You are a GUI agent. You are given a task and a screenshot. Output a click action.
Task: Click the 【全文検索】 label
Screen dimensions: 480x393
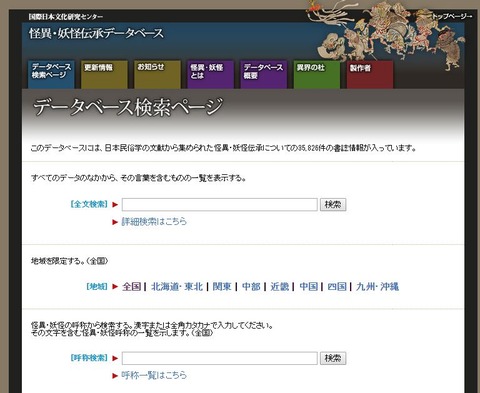click(89, 204)
